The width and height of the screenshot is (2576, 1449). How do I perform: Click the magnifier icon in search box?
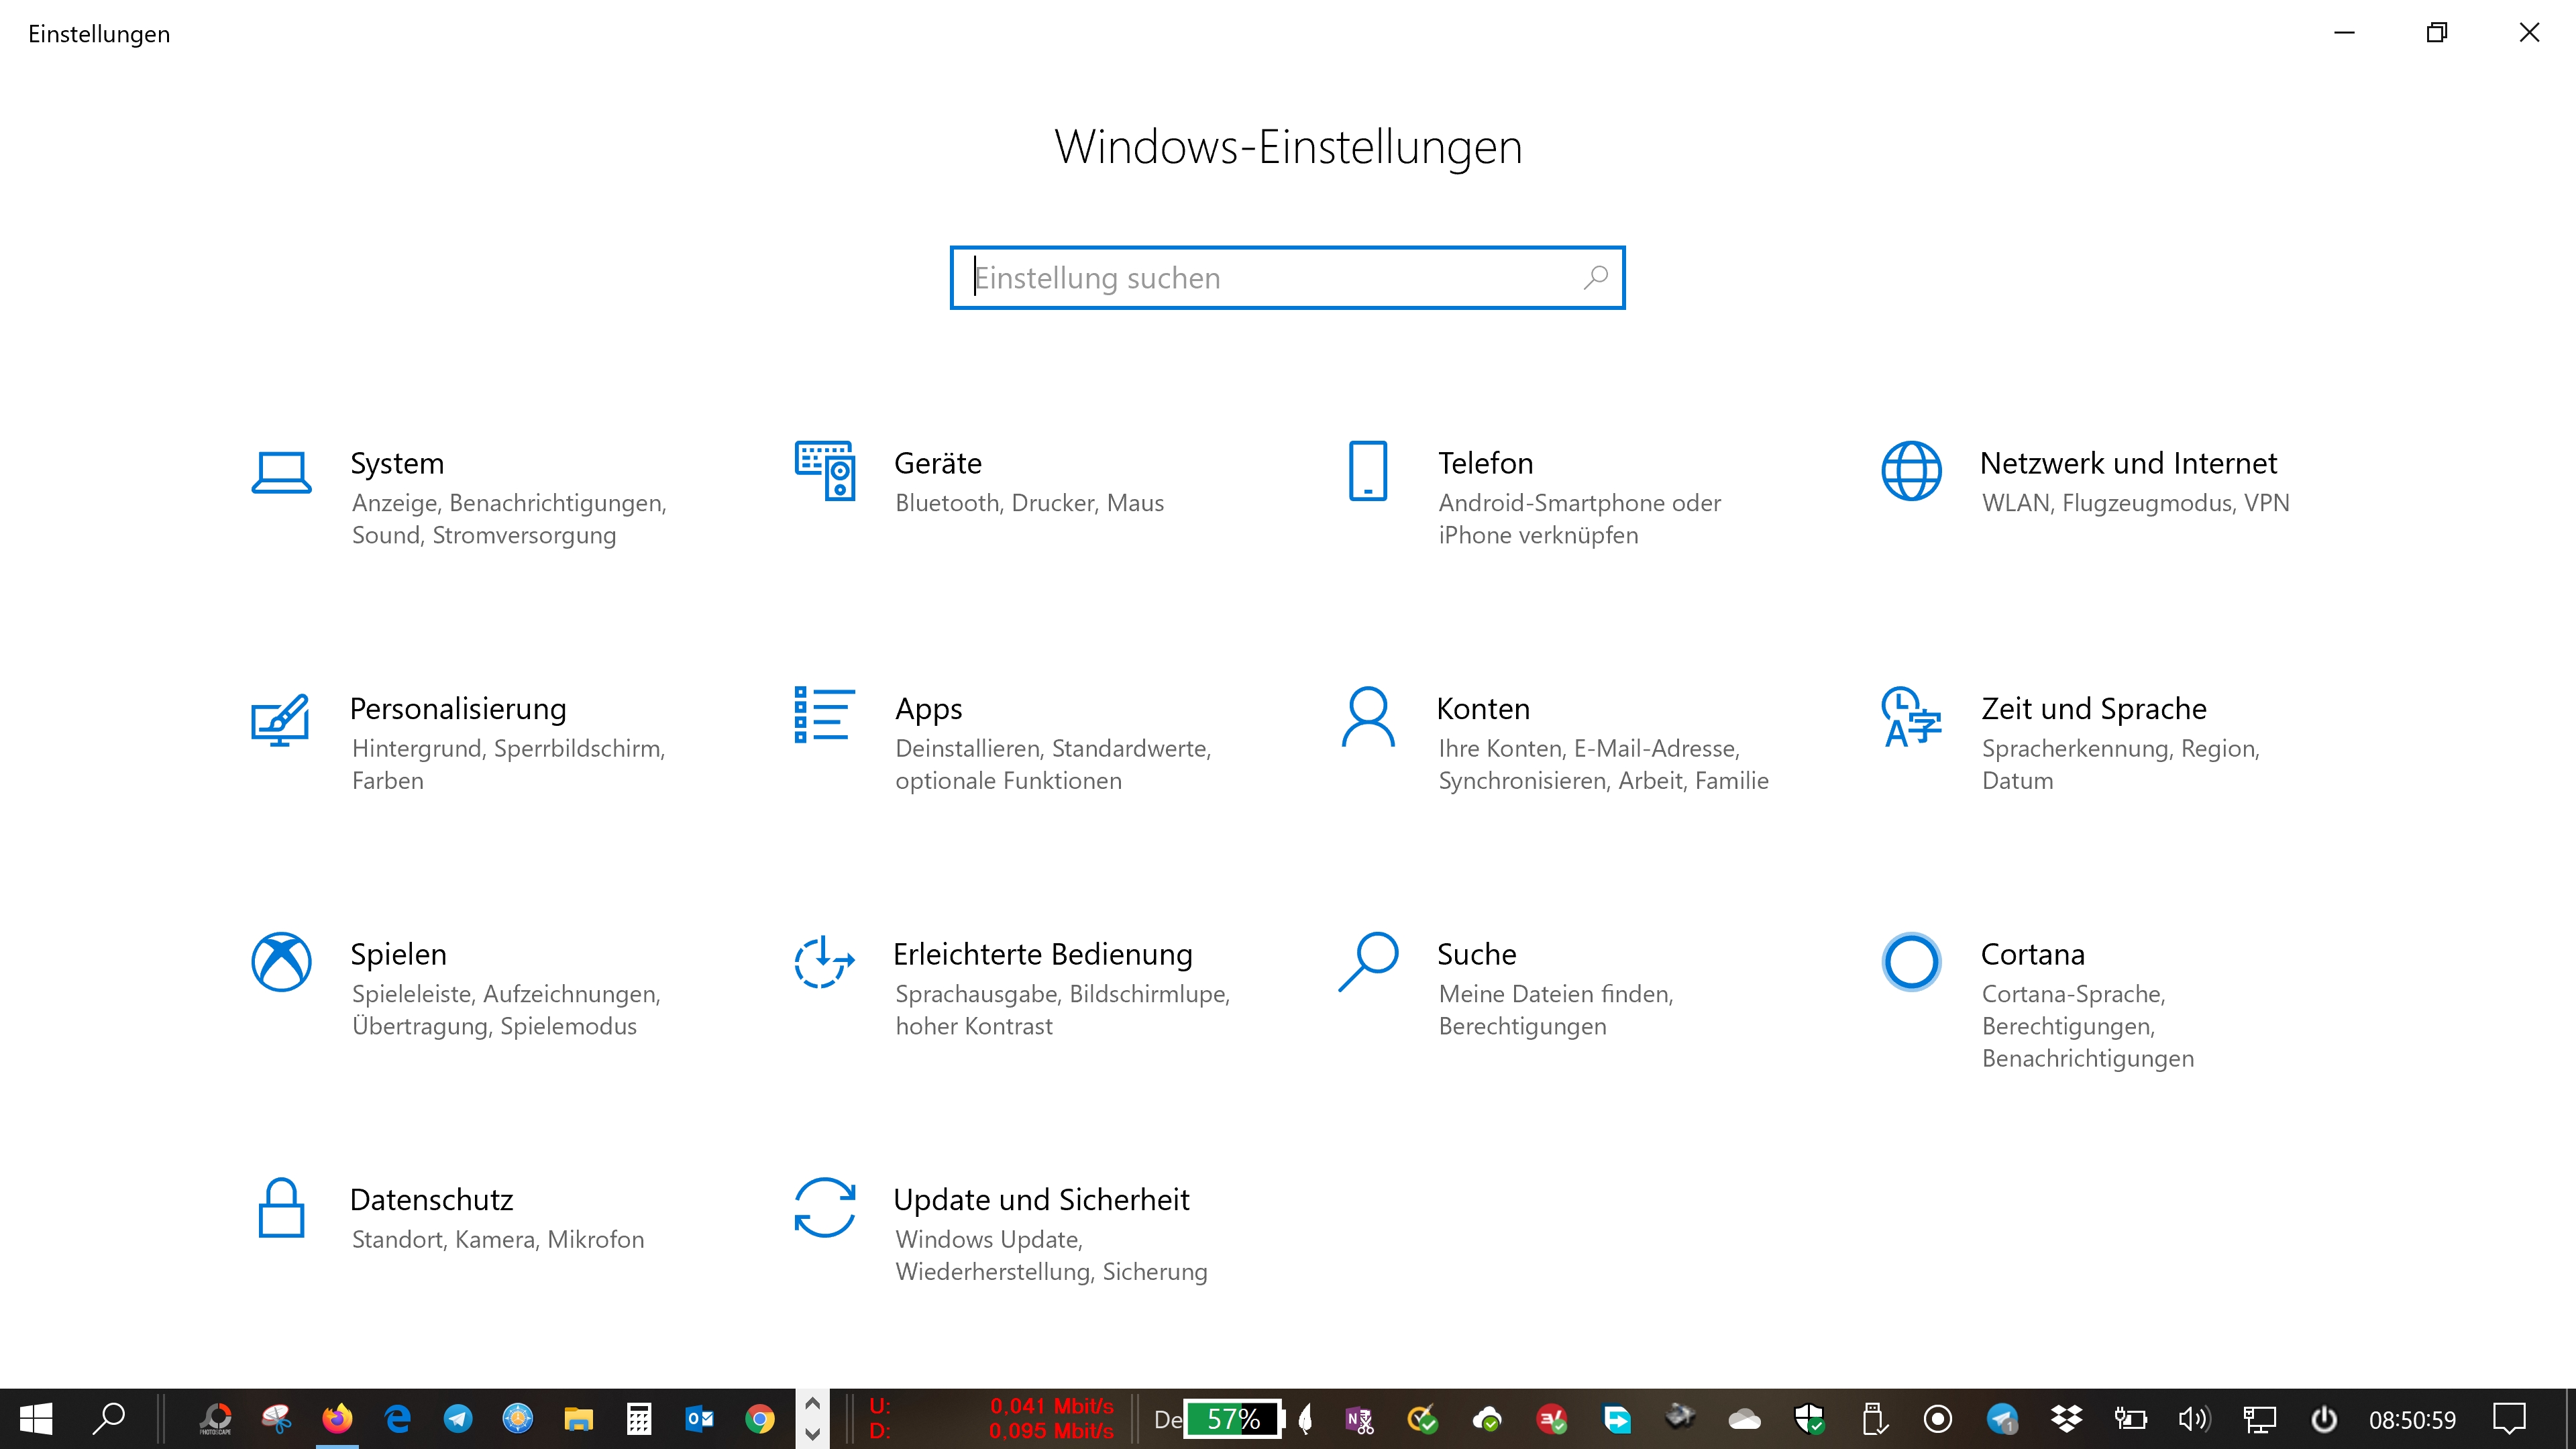(x=1595, y=277)
